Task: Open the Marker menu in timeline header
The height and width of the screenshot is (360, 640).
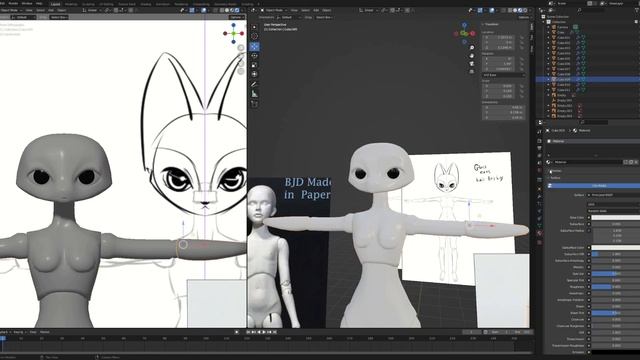Action: click(44, 332)
